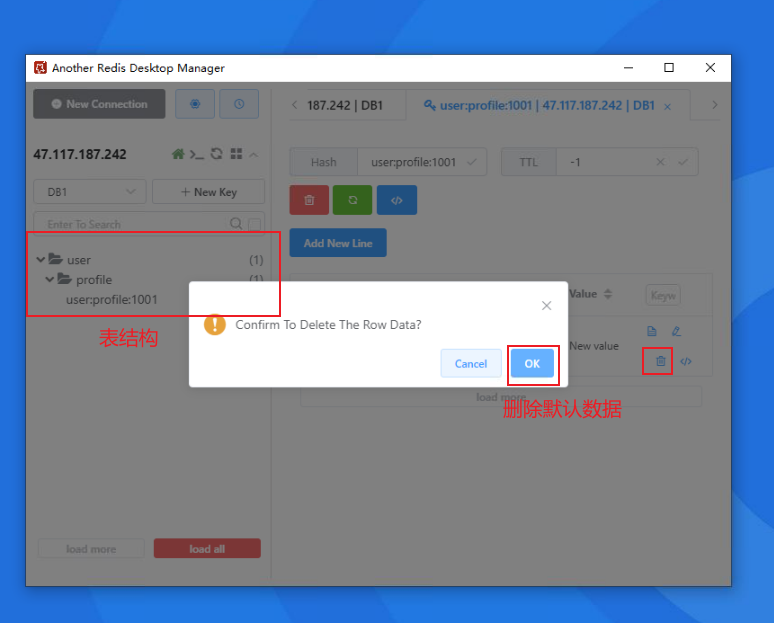This screenshot has height=623, width=774.
Task: Click Add New Line button
Action: click(338, 243)
